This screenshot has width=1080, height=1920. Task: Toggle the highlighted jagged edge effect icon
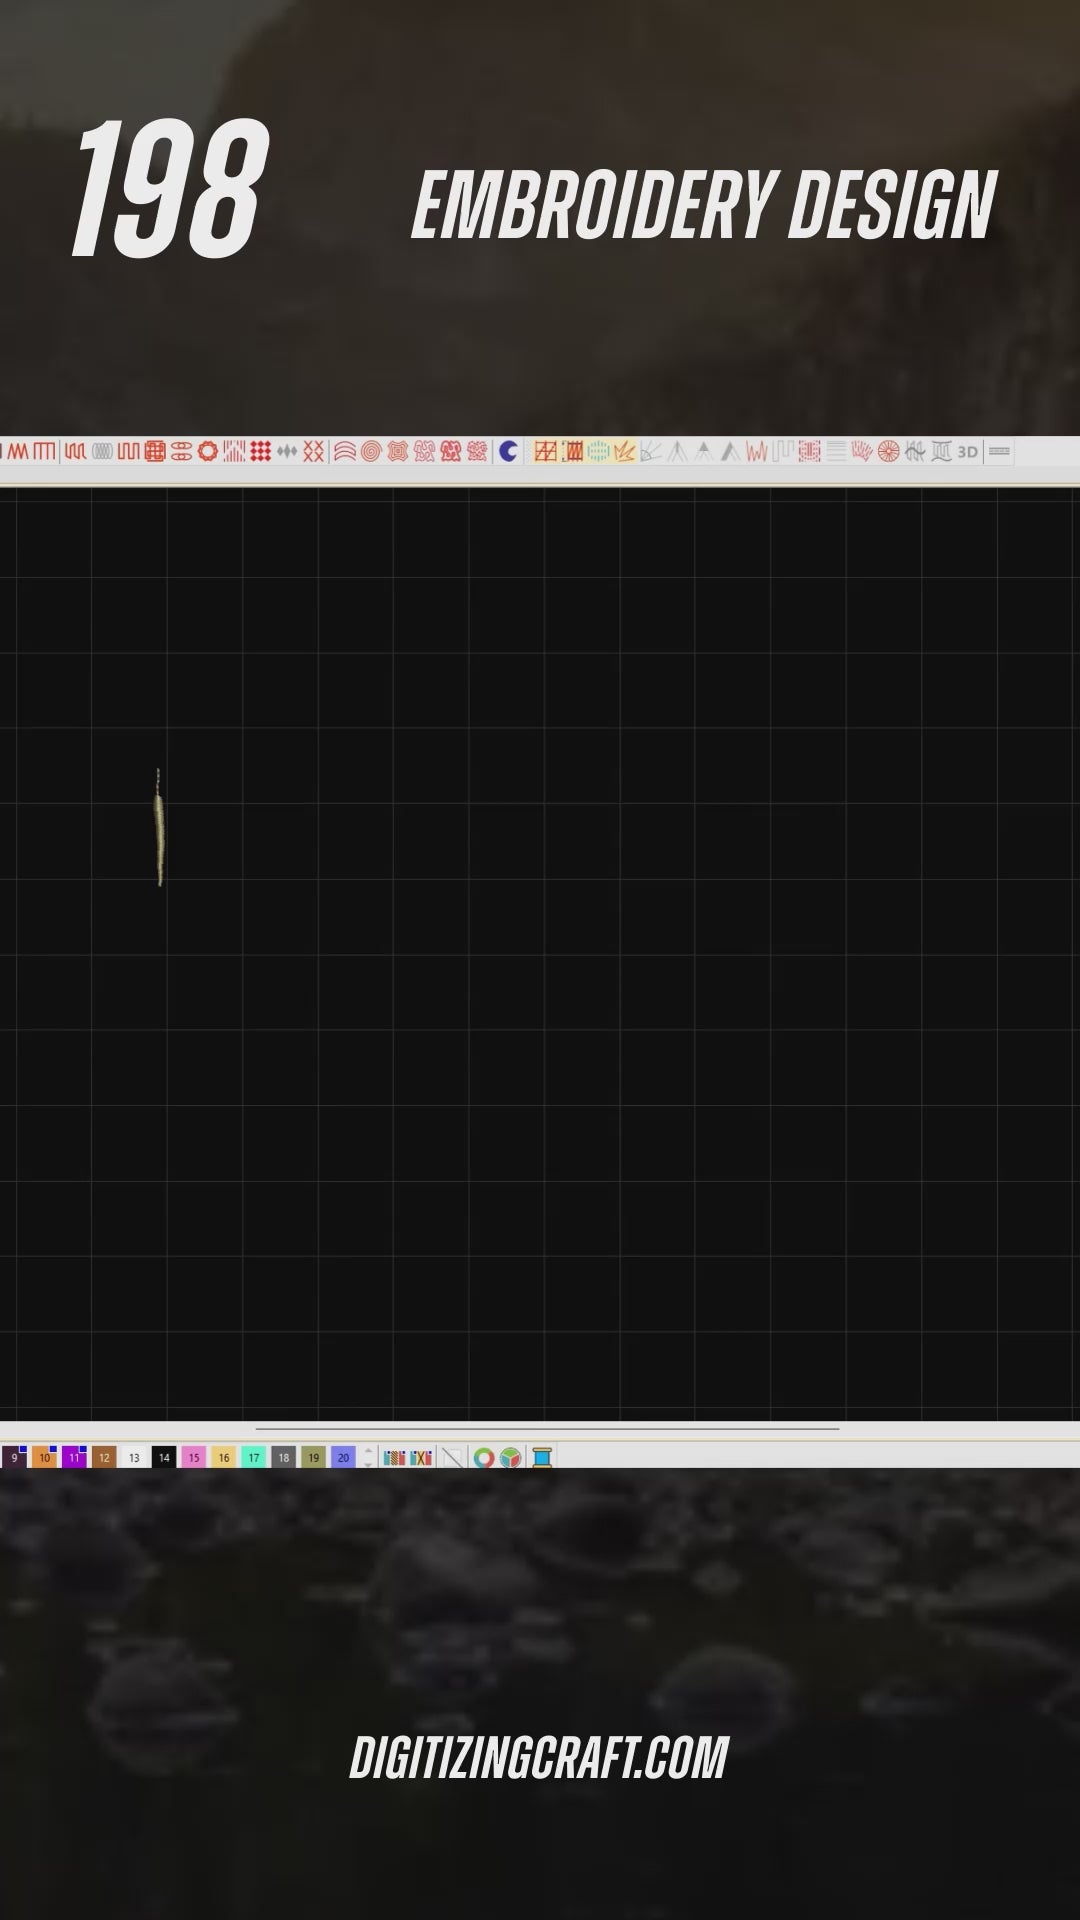coord(625,452)
